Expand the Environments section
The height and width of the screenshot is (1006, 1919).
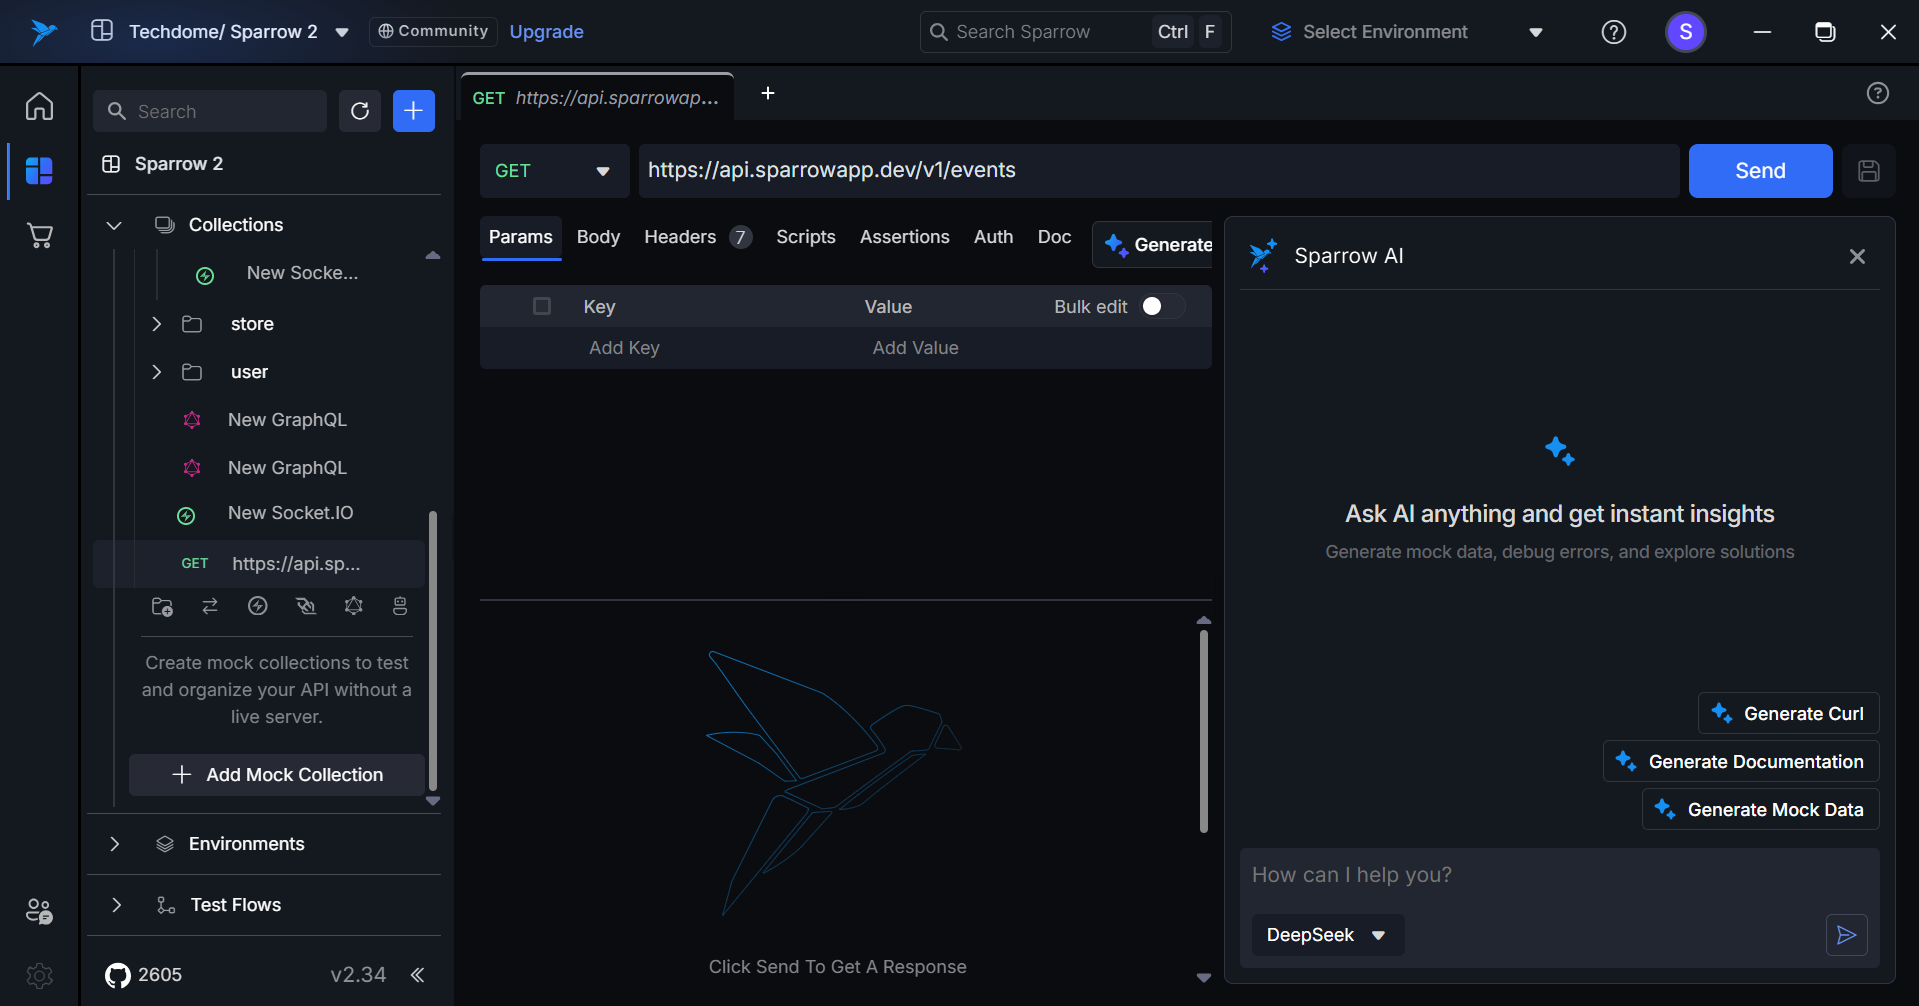point(115,844)
